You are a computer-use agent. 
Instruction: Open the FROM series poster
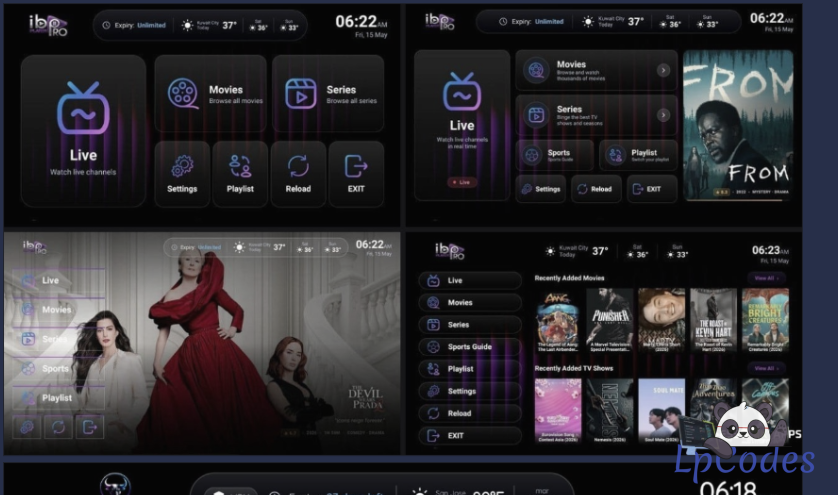click(738, 126)
